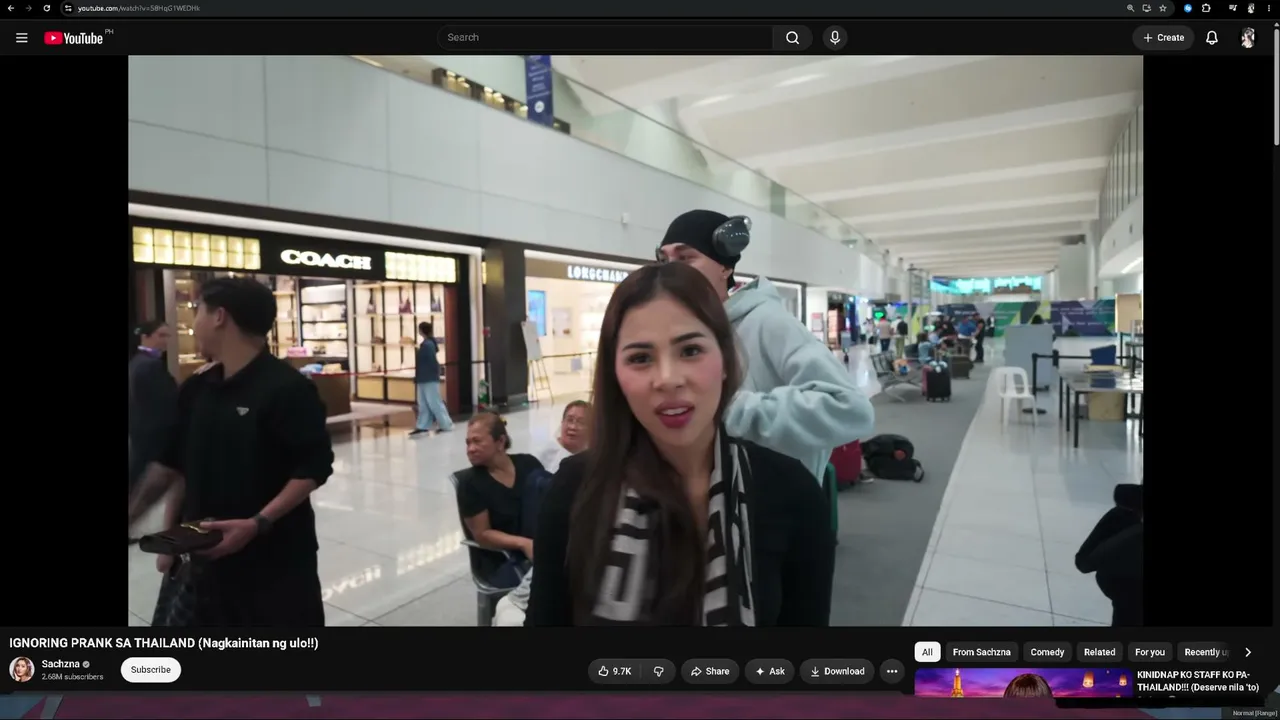This screenshot has height=720, width=1280.
Task: Start voice search with microphone
Action: point(835,38)
